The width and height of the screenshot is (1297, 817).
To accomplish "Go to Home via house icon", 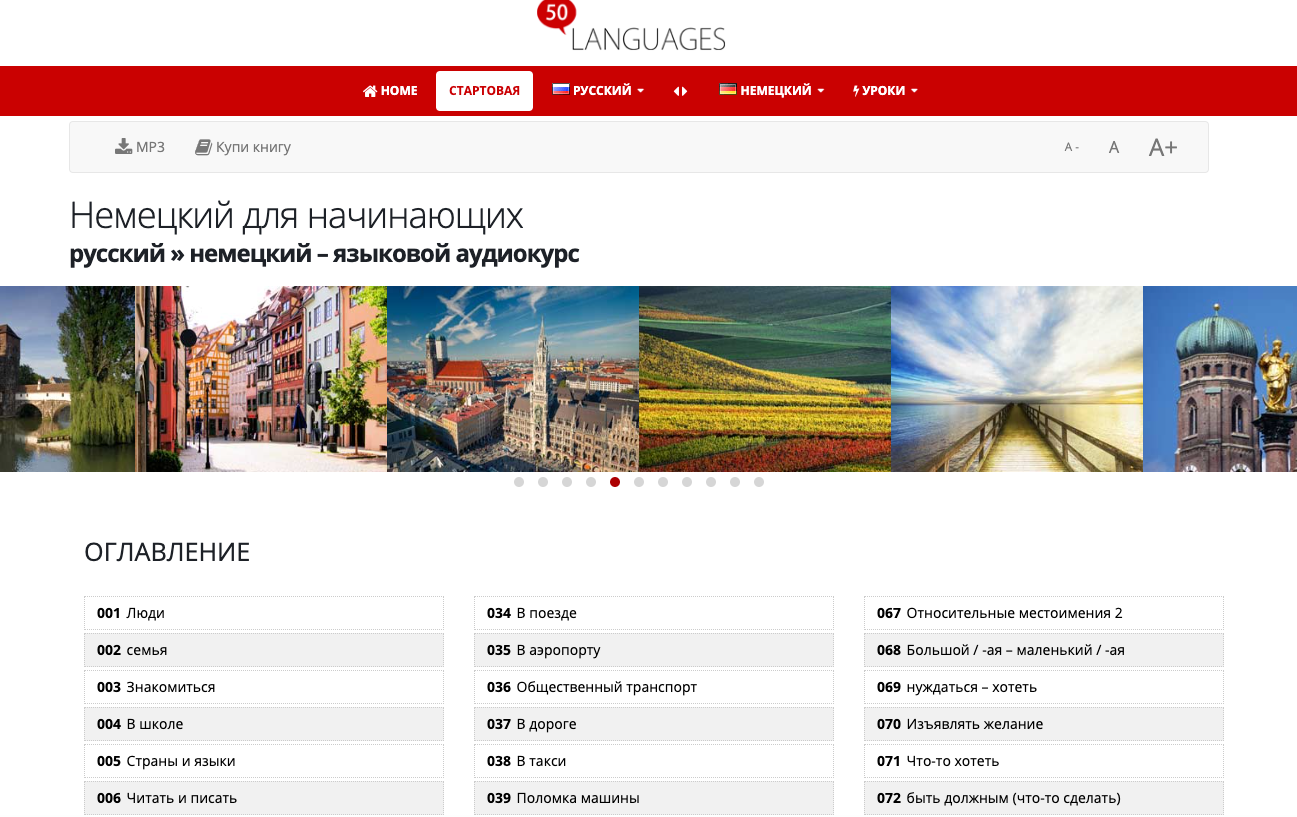I will point(390,91).
